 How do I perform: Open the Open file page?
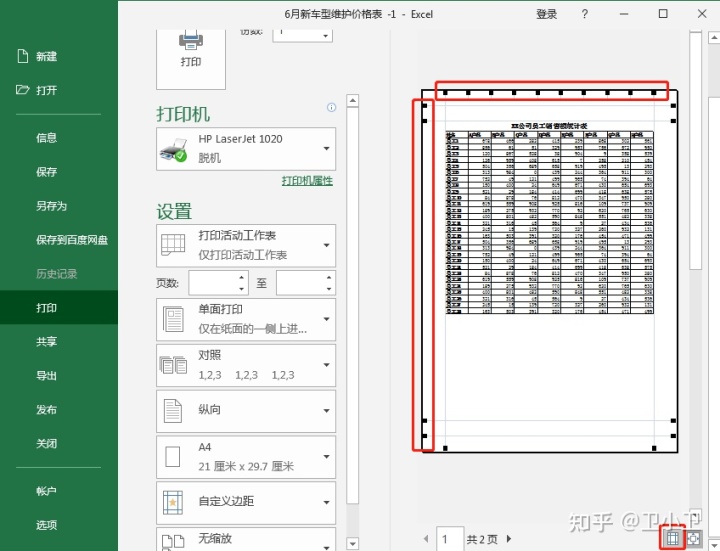[46, 90]
